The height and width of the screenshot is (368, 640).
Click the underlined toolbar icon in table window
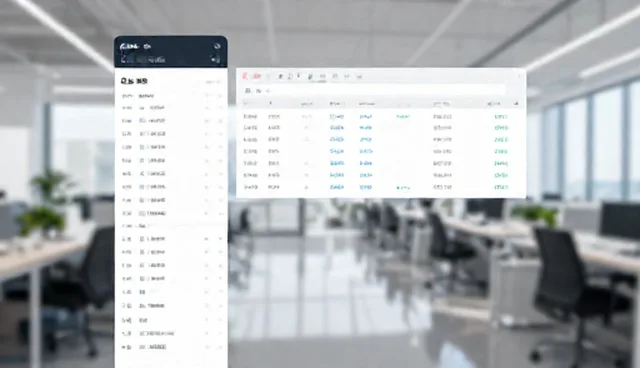coord(322,76)
